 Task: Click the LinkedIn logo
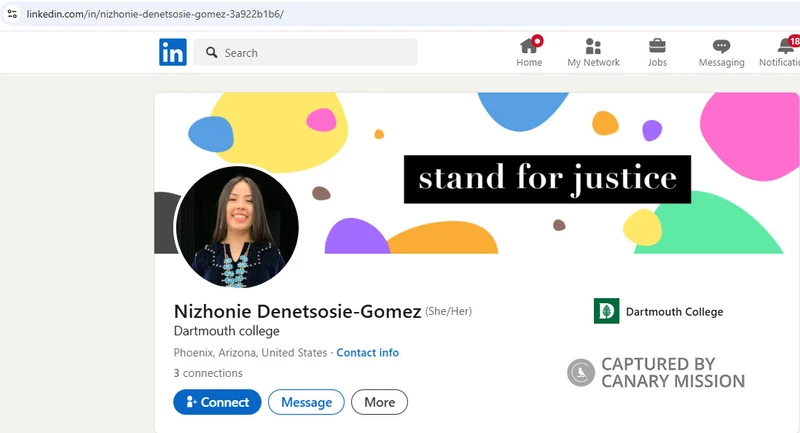pos(172,52)
